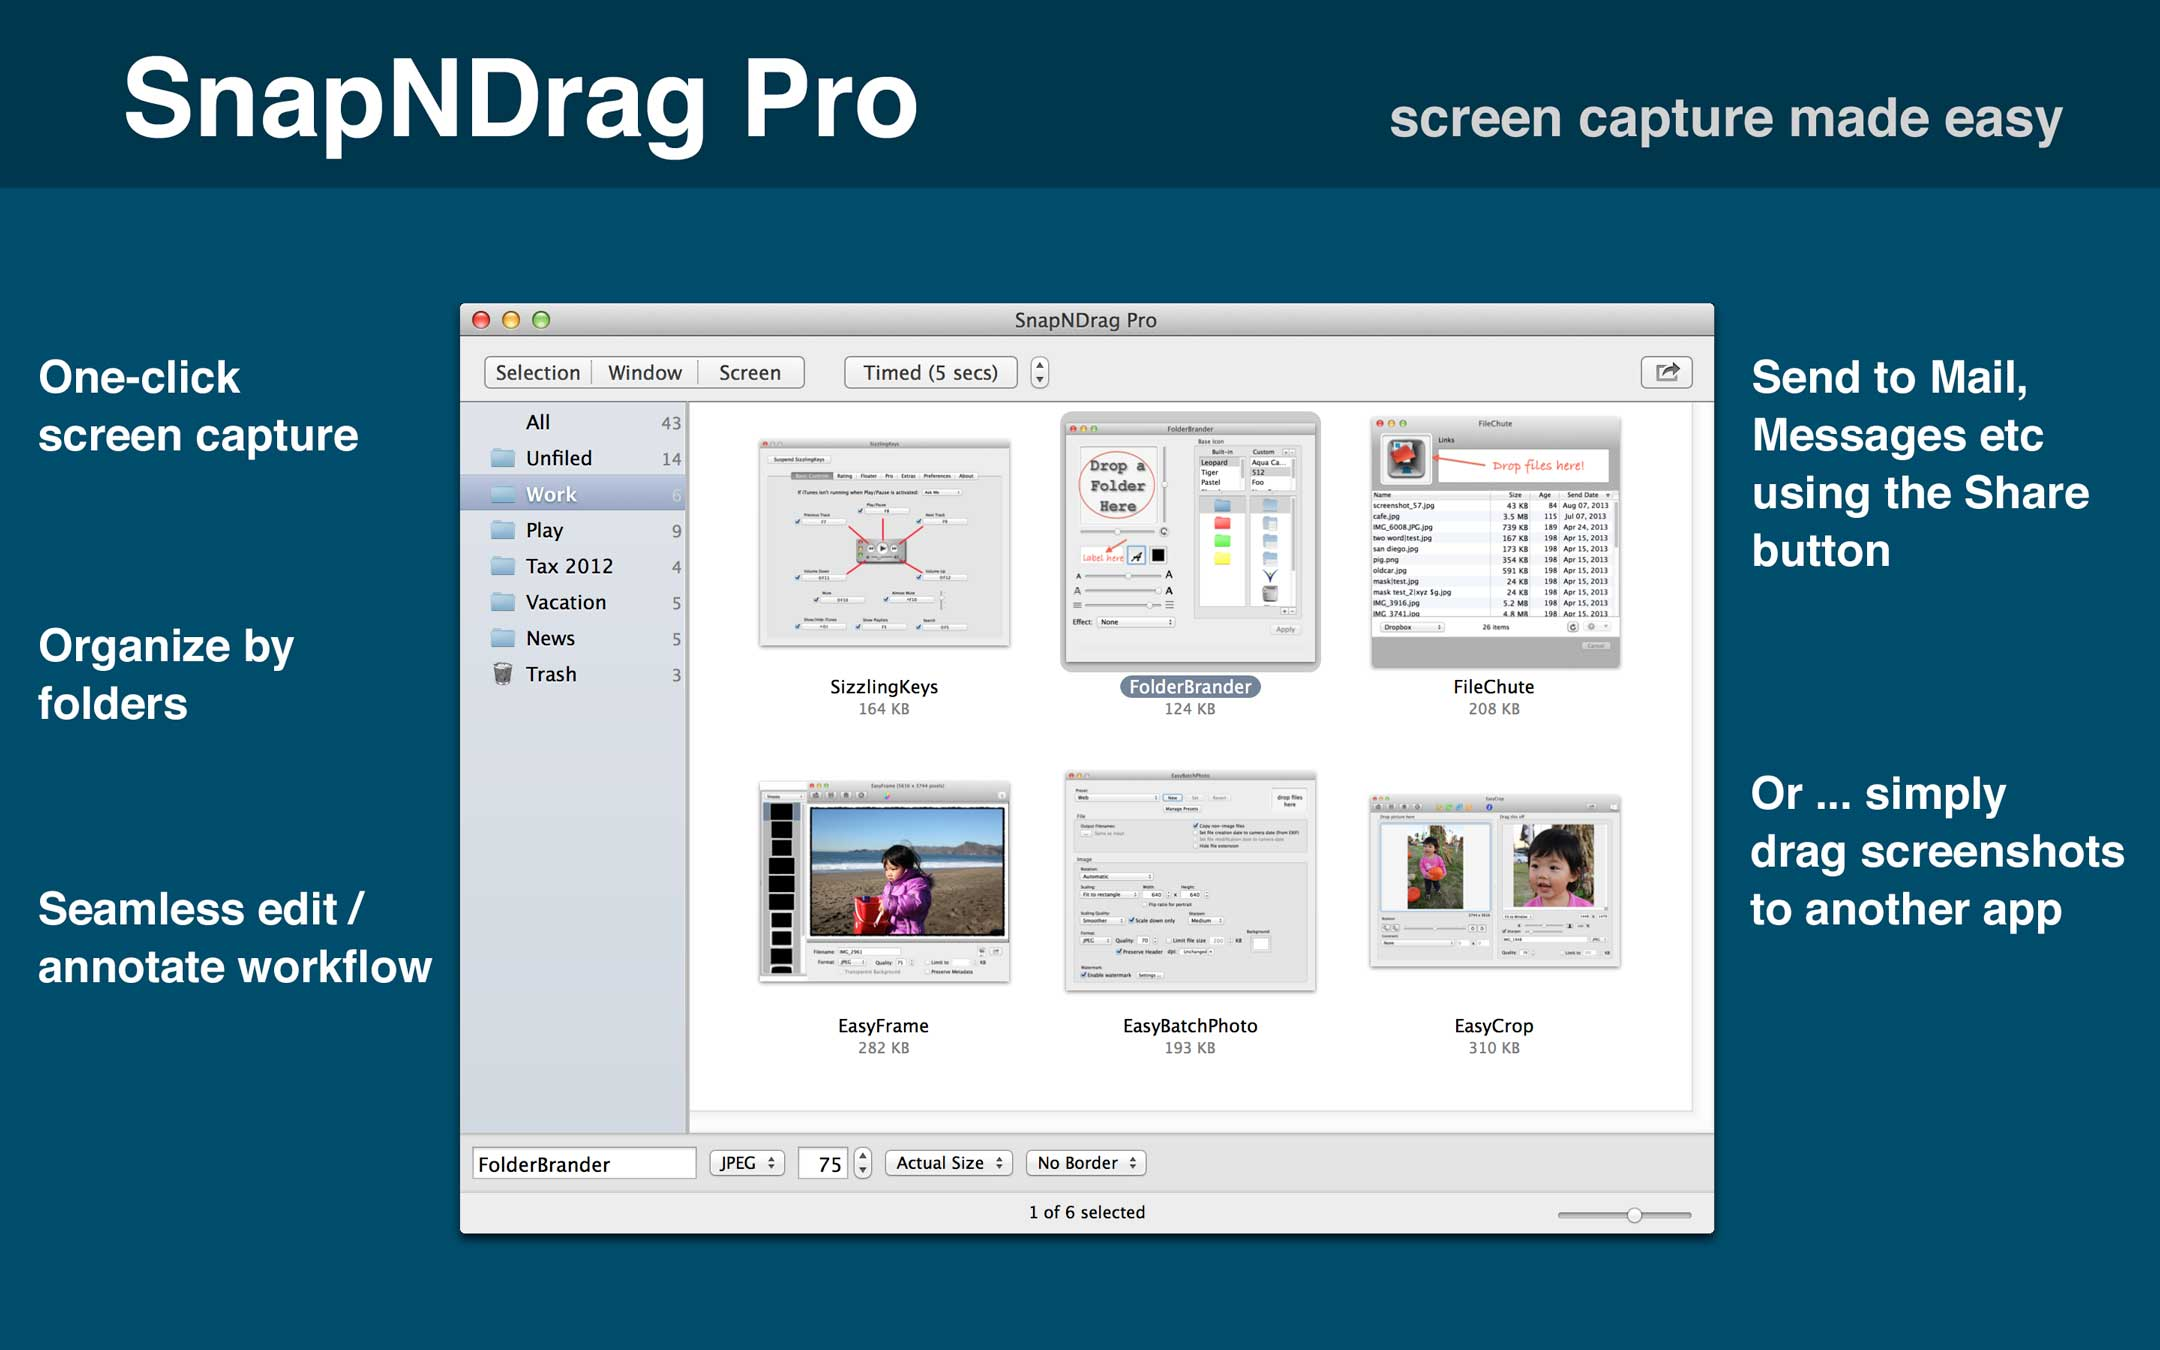The width and height of the screenshot is (2160, 1350).
Task: Select the Unfiled folder
Action: (x=558, y=457)
